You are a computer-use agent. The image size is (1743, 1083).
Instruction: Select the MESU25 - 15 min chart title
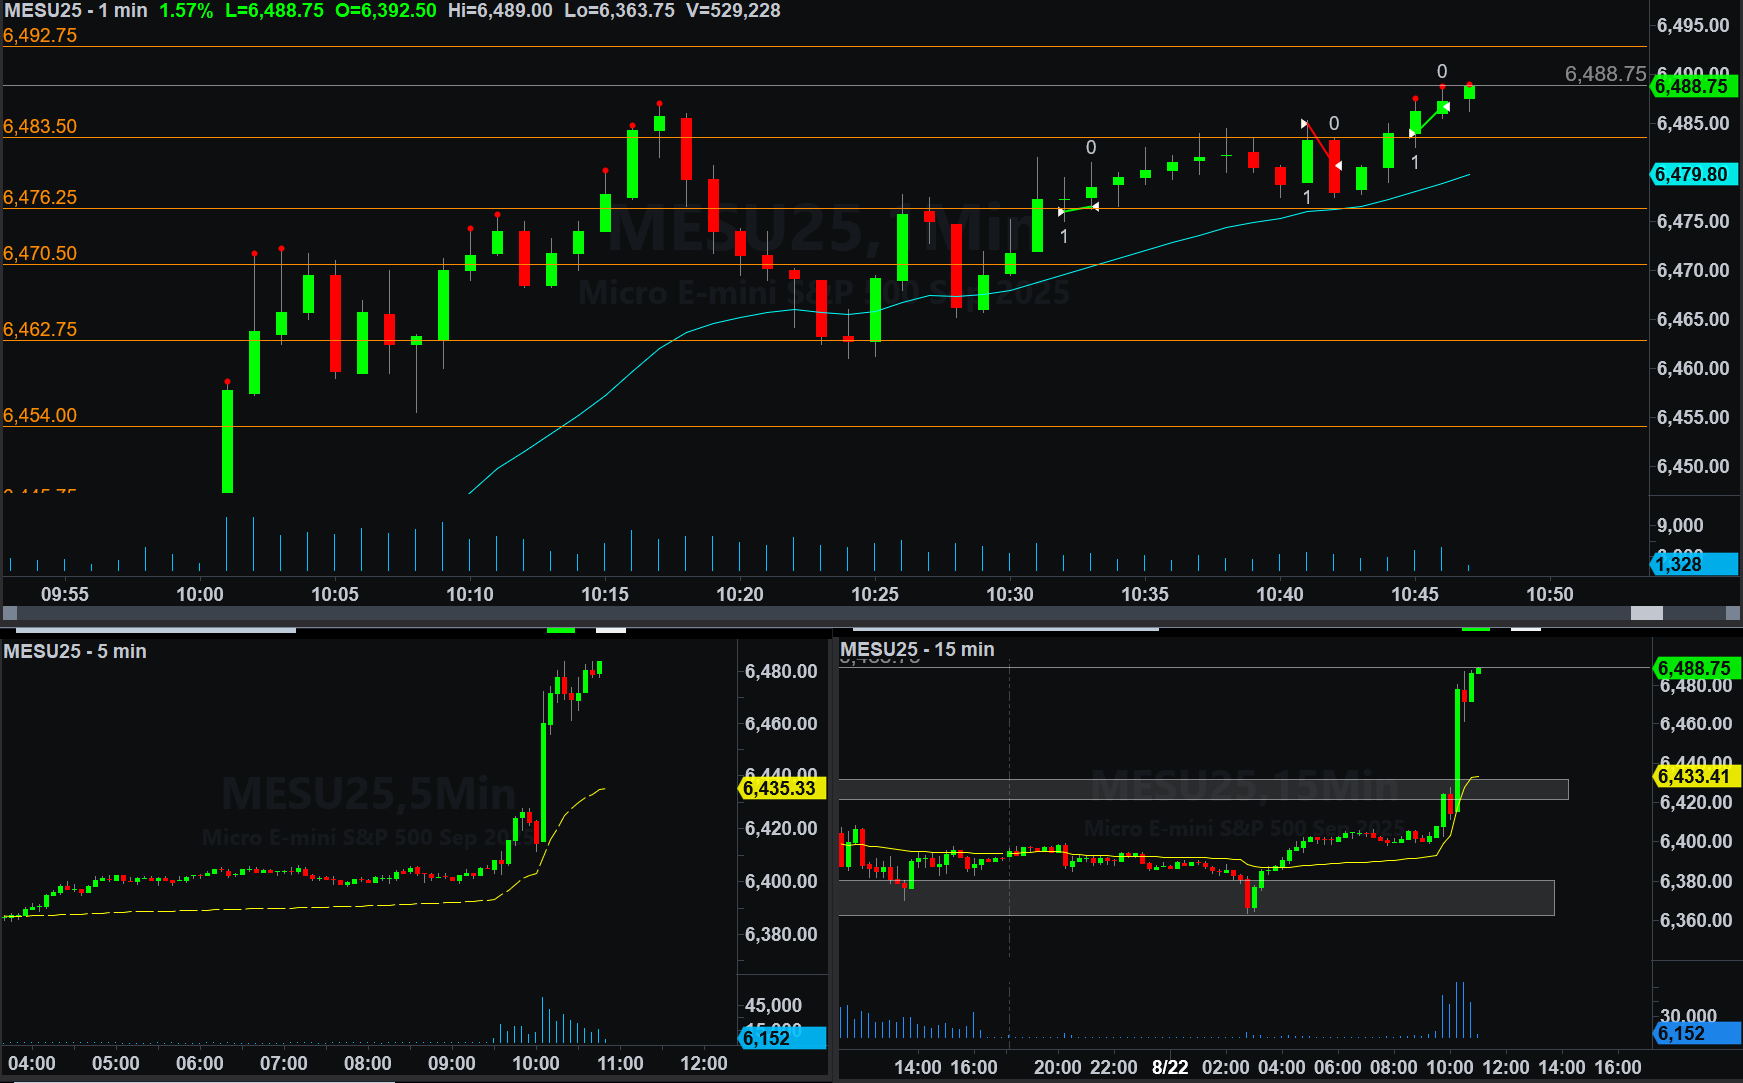click(917, 650)
